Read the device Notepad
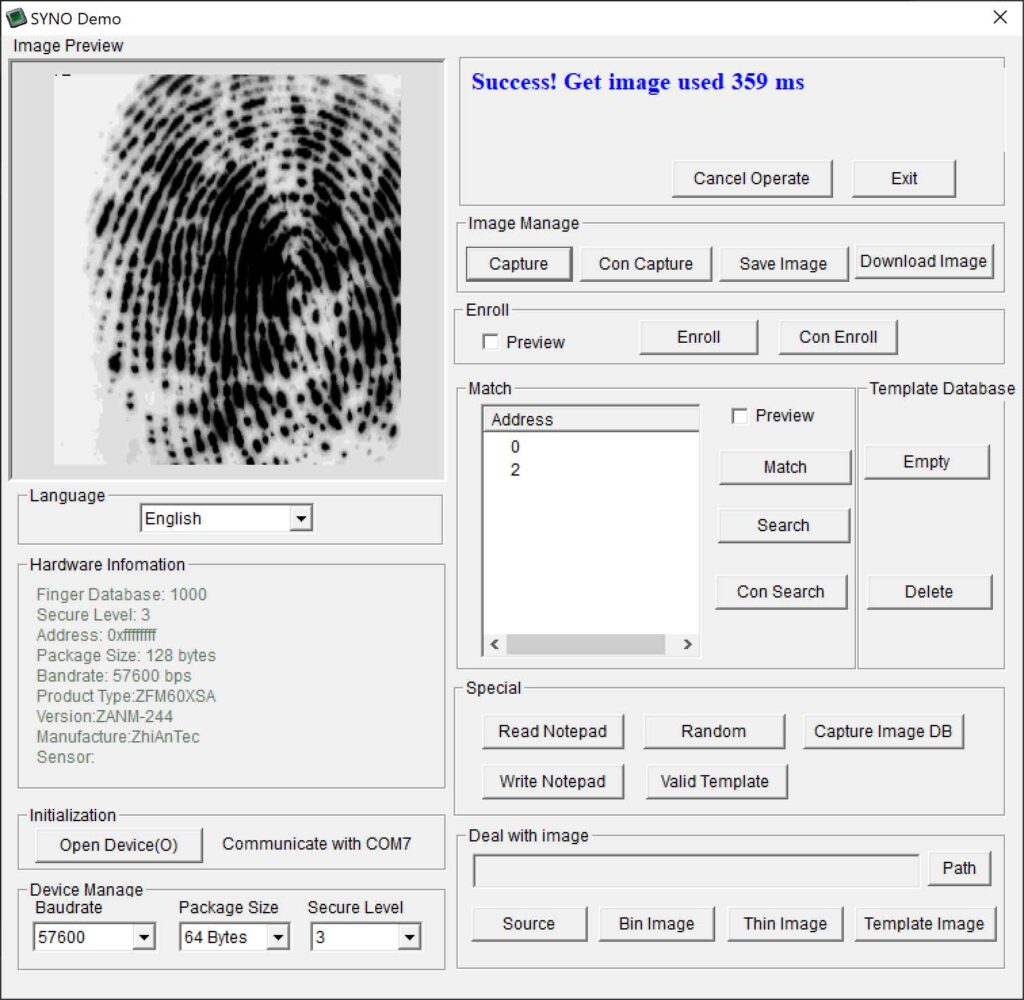Screen dimensions: 1024x1000 click(553, 731)
